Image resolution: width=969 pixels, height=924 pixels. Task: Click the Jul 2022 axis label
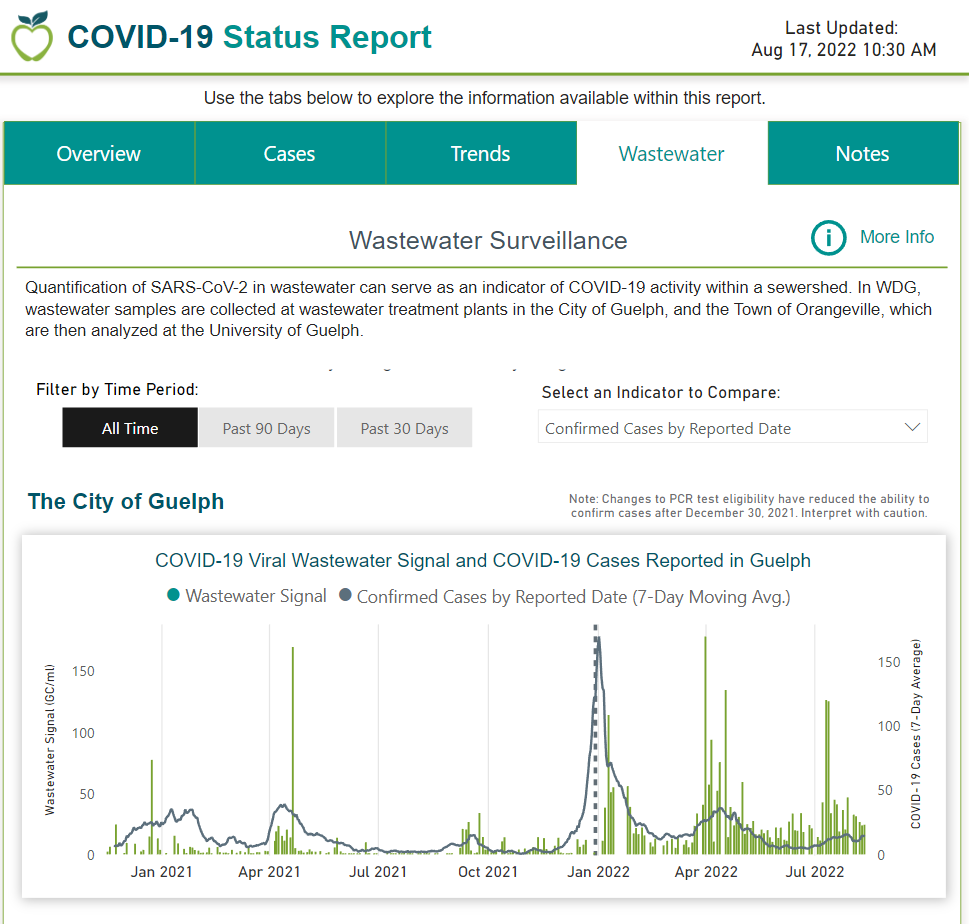tap(815, 871)
